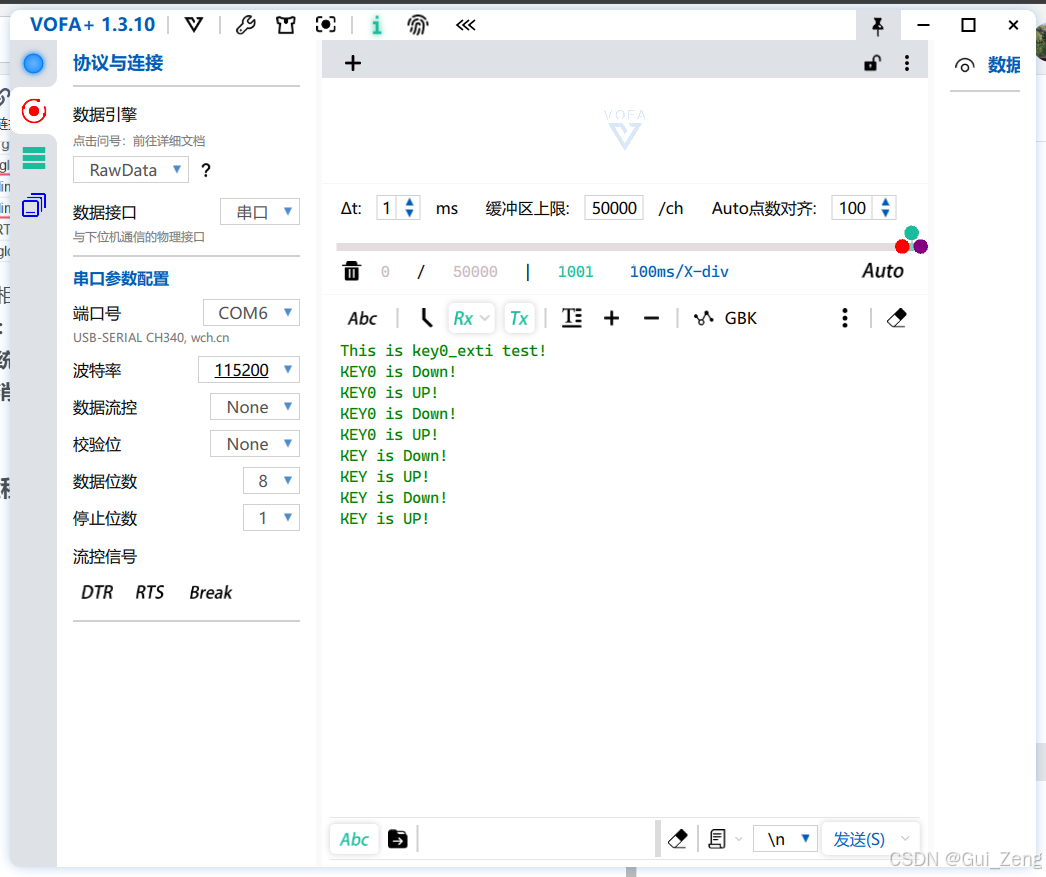The height and width of the screenshot is (877, 1046).
Task: Click the Δt spinner arrows
Action: pyautogui.click(x=410, y=208)
